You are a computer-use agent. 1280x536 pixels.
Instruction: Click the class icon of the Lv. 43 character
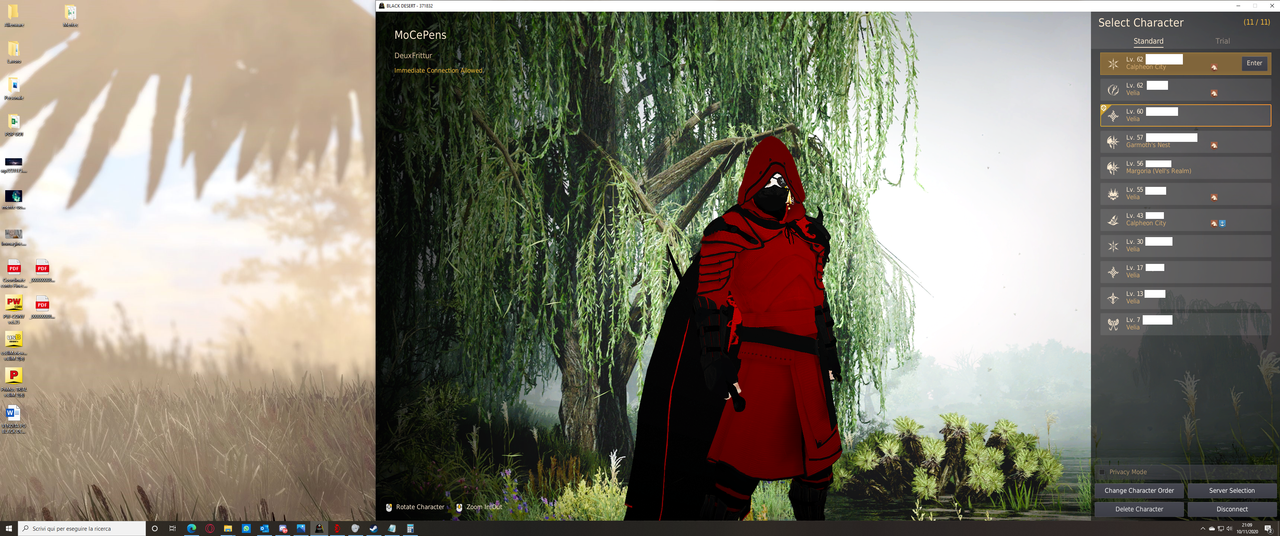tap(1113, 220)
